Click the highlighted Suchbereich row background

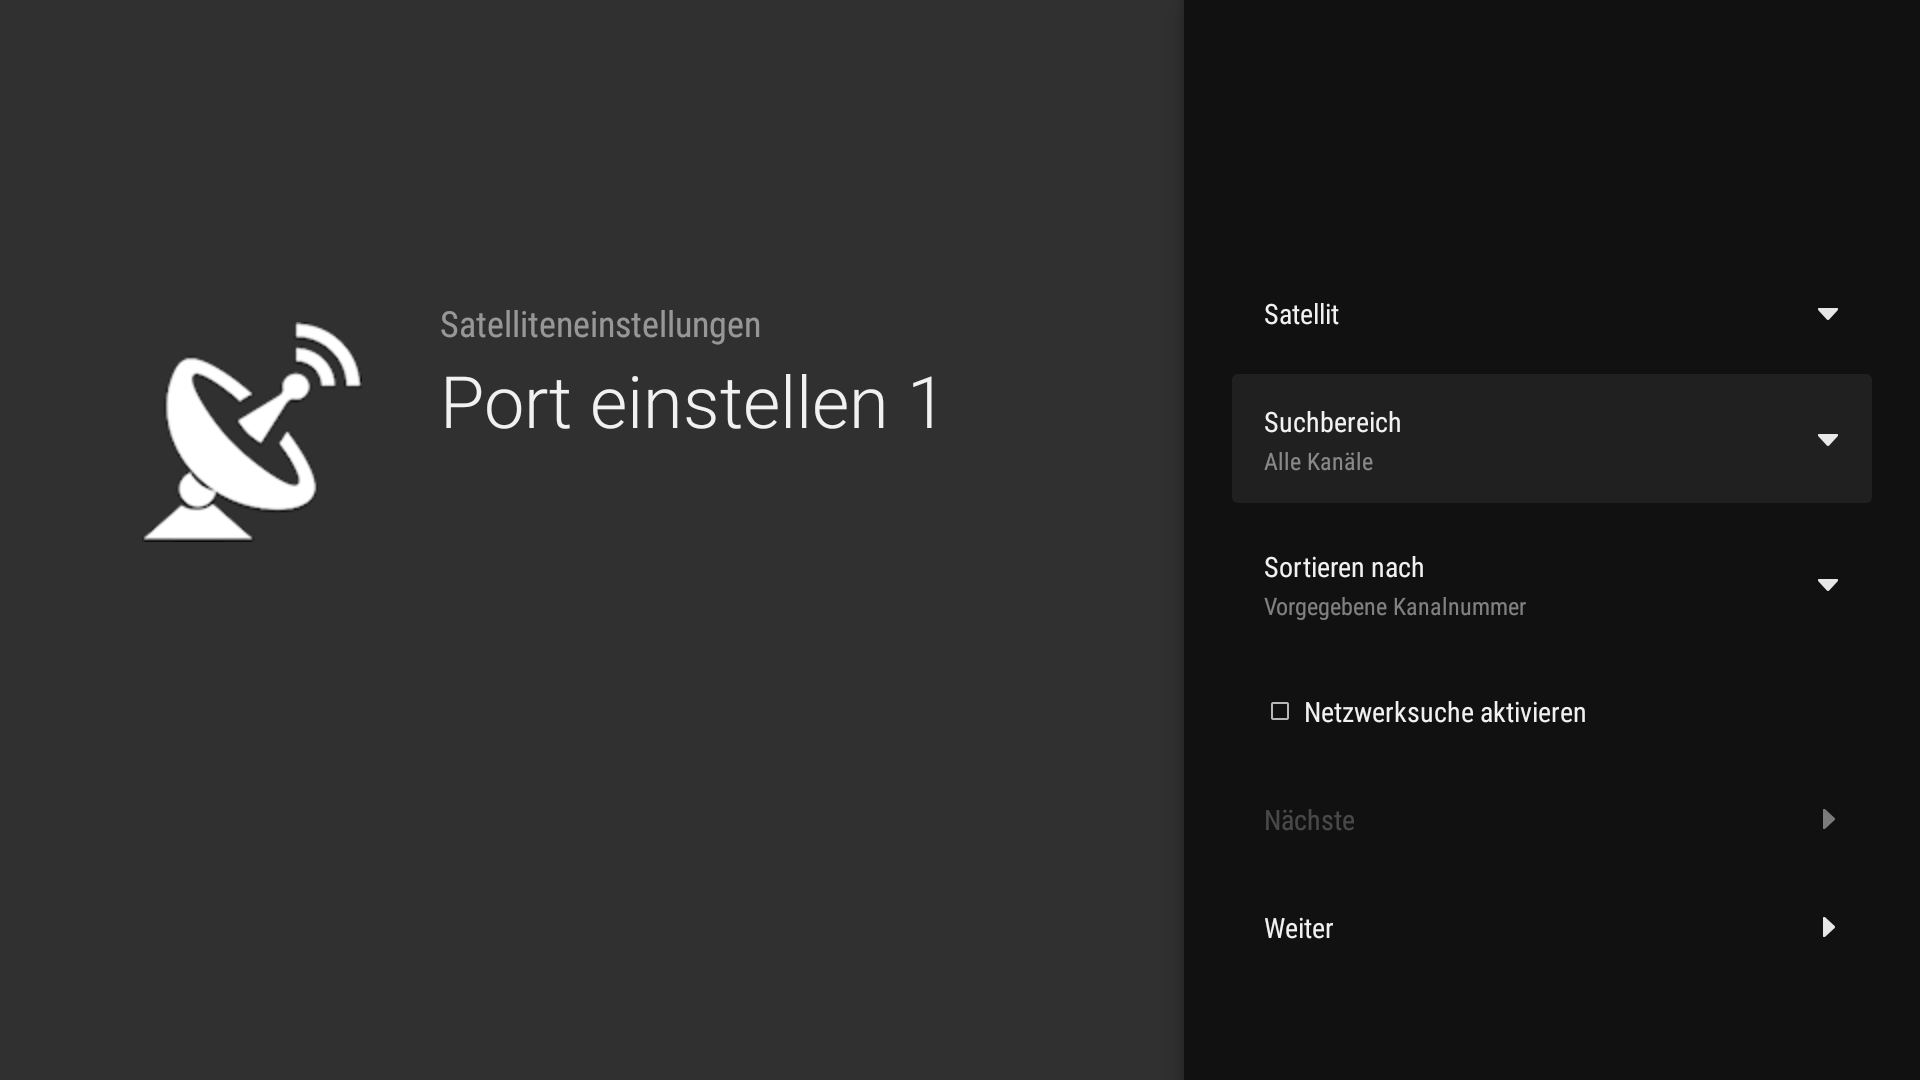pos(1600,439)
